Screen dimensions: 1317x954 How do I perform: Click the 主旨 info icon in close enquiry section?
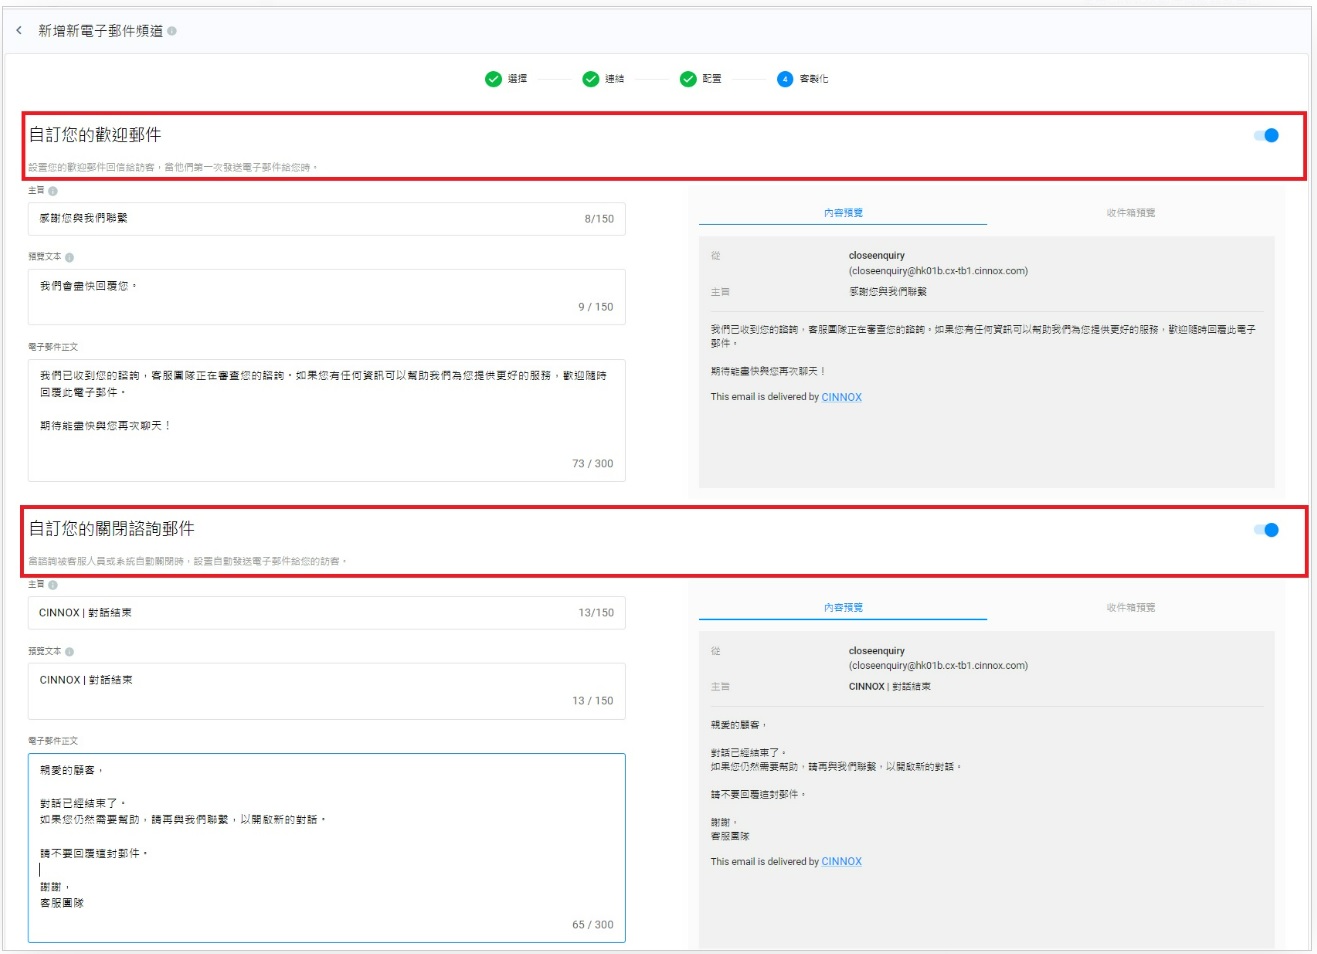pos(53,585)
